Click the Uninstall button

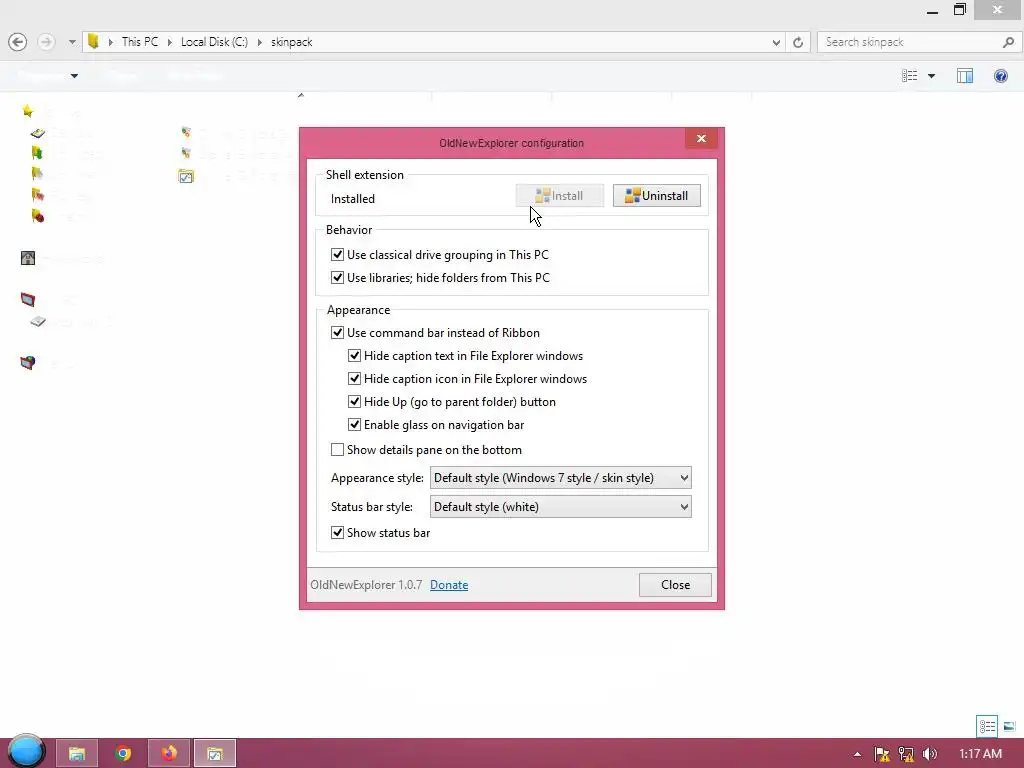click(656, 196)
